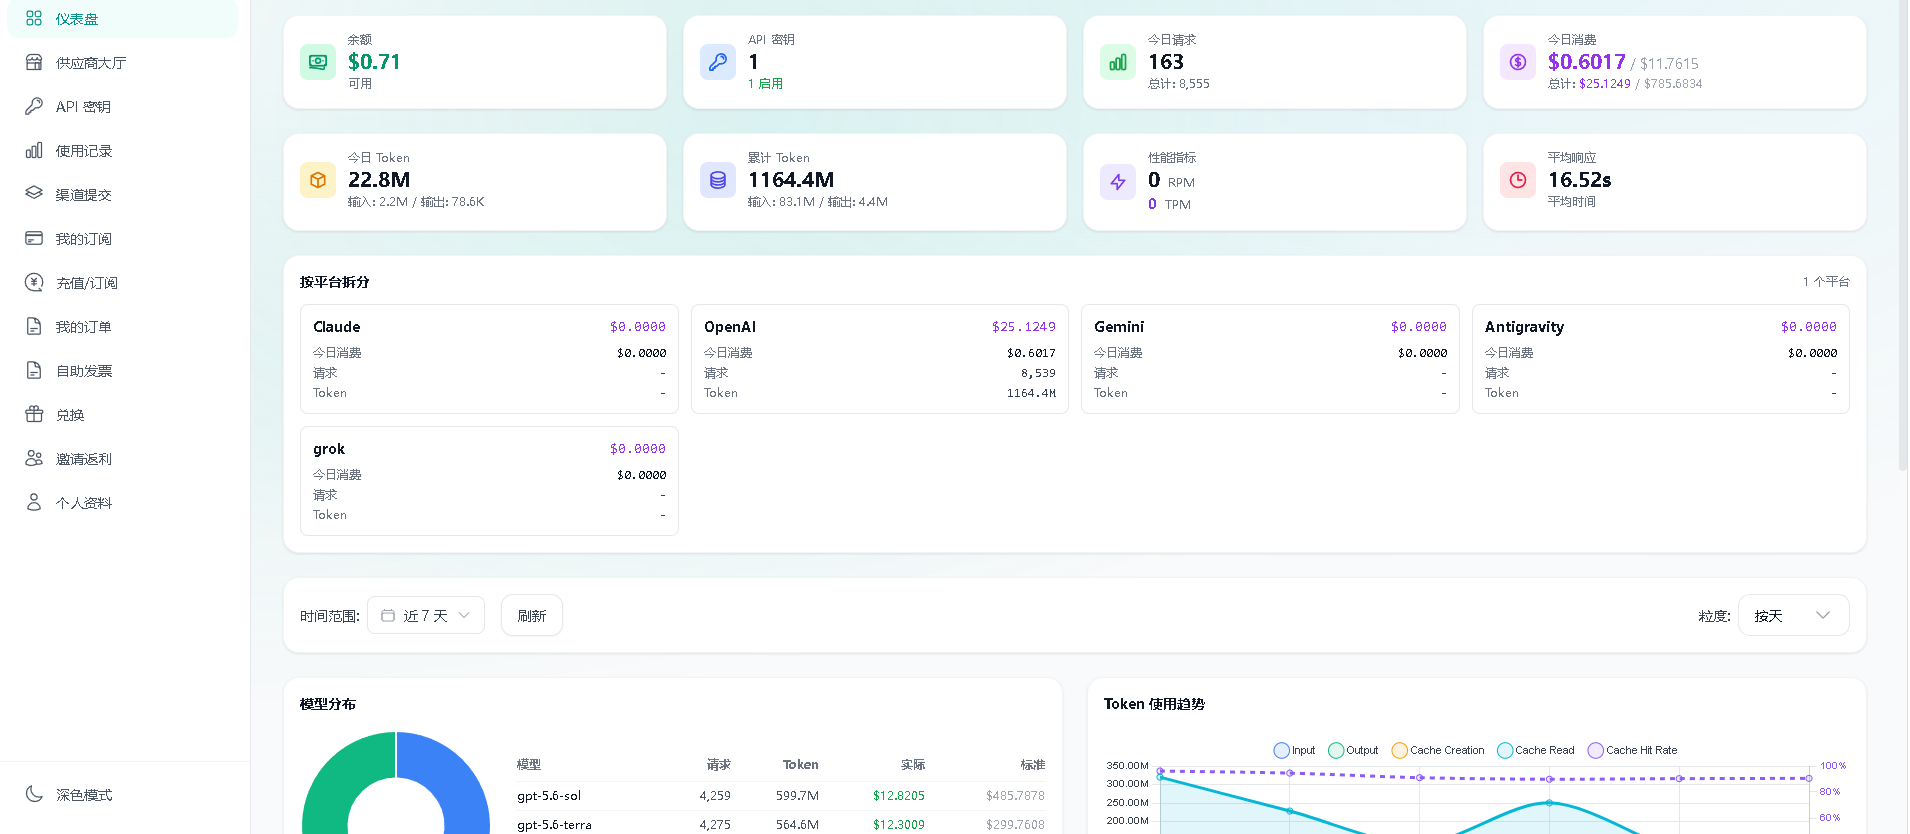Open the OpenAI platform card
Screen dimensions: 1910x834
click(x=879, y=359)
